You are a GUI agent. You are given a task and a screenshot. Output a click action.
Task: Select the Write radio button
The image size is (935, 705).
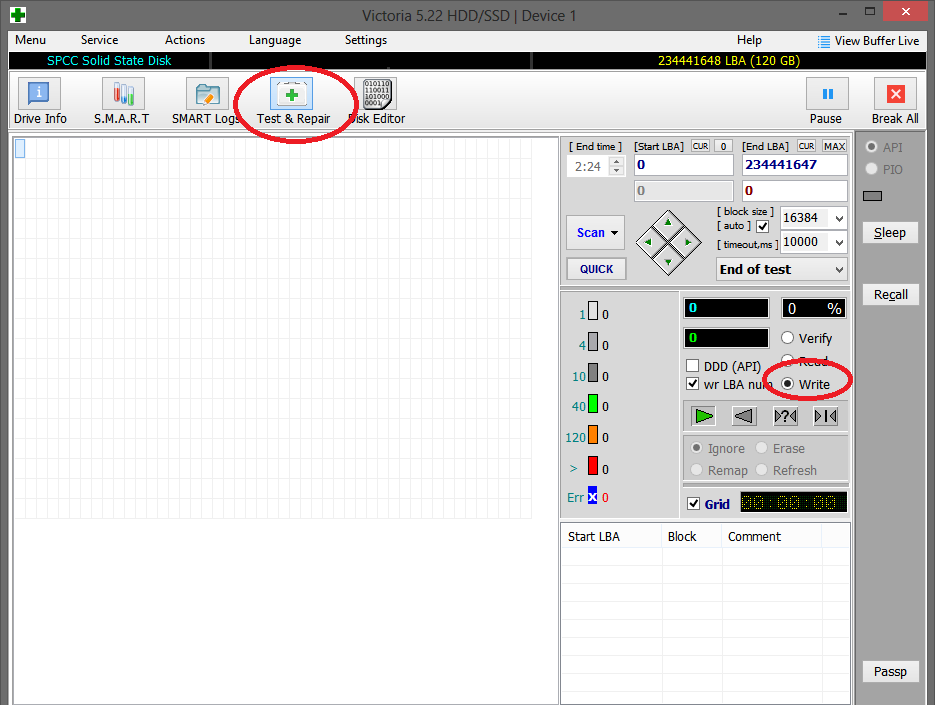(x=787, y=384)
